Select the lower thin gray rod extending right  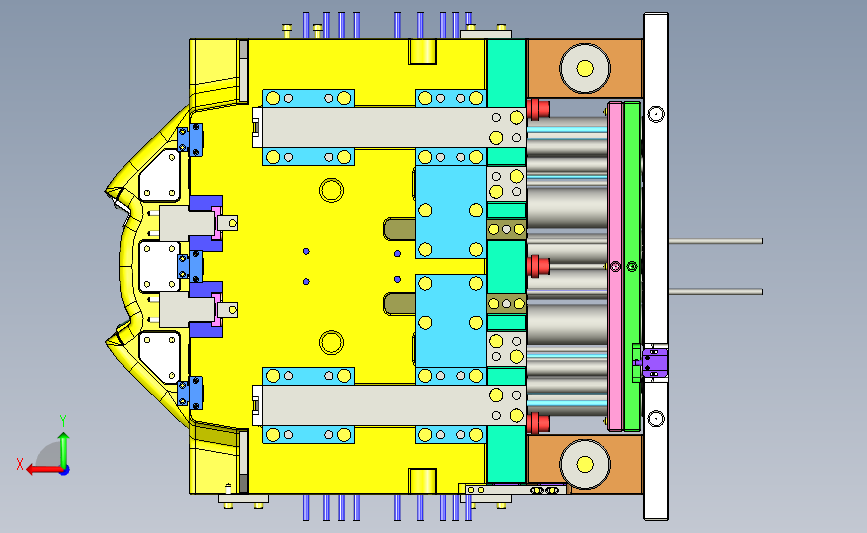point(715,291)
